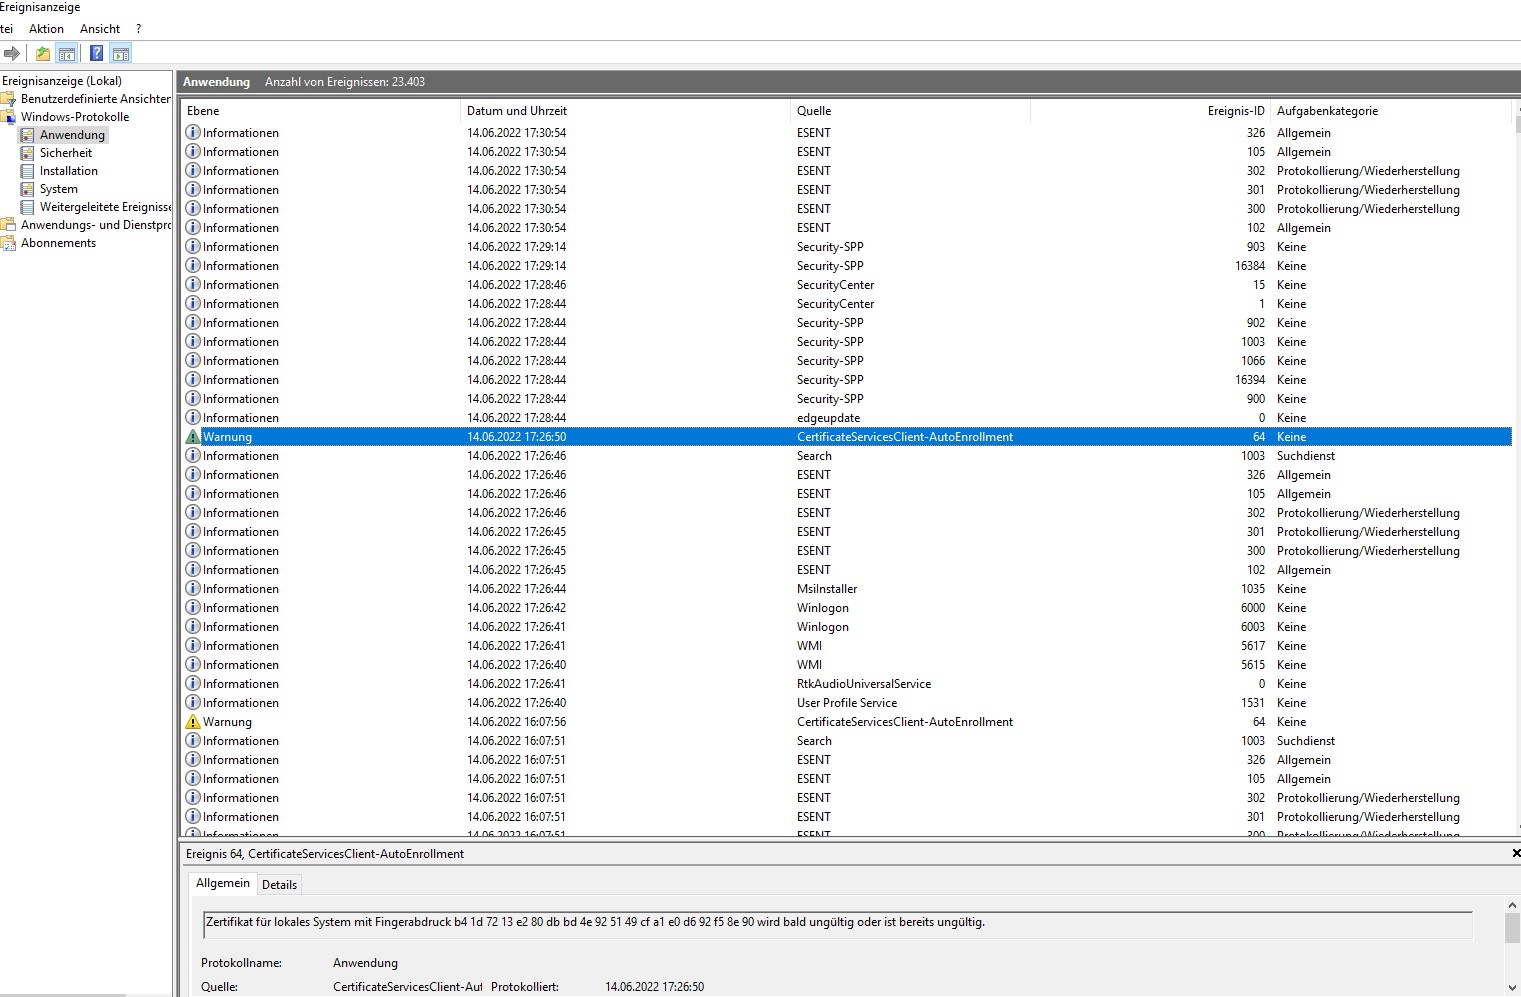The height and width of the screenshot is (997, 1521).
Task: Sort by the Ebene column header
Action: pos(321,111)
